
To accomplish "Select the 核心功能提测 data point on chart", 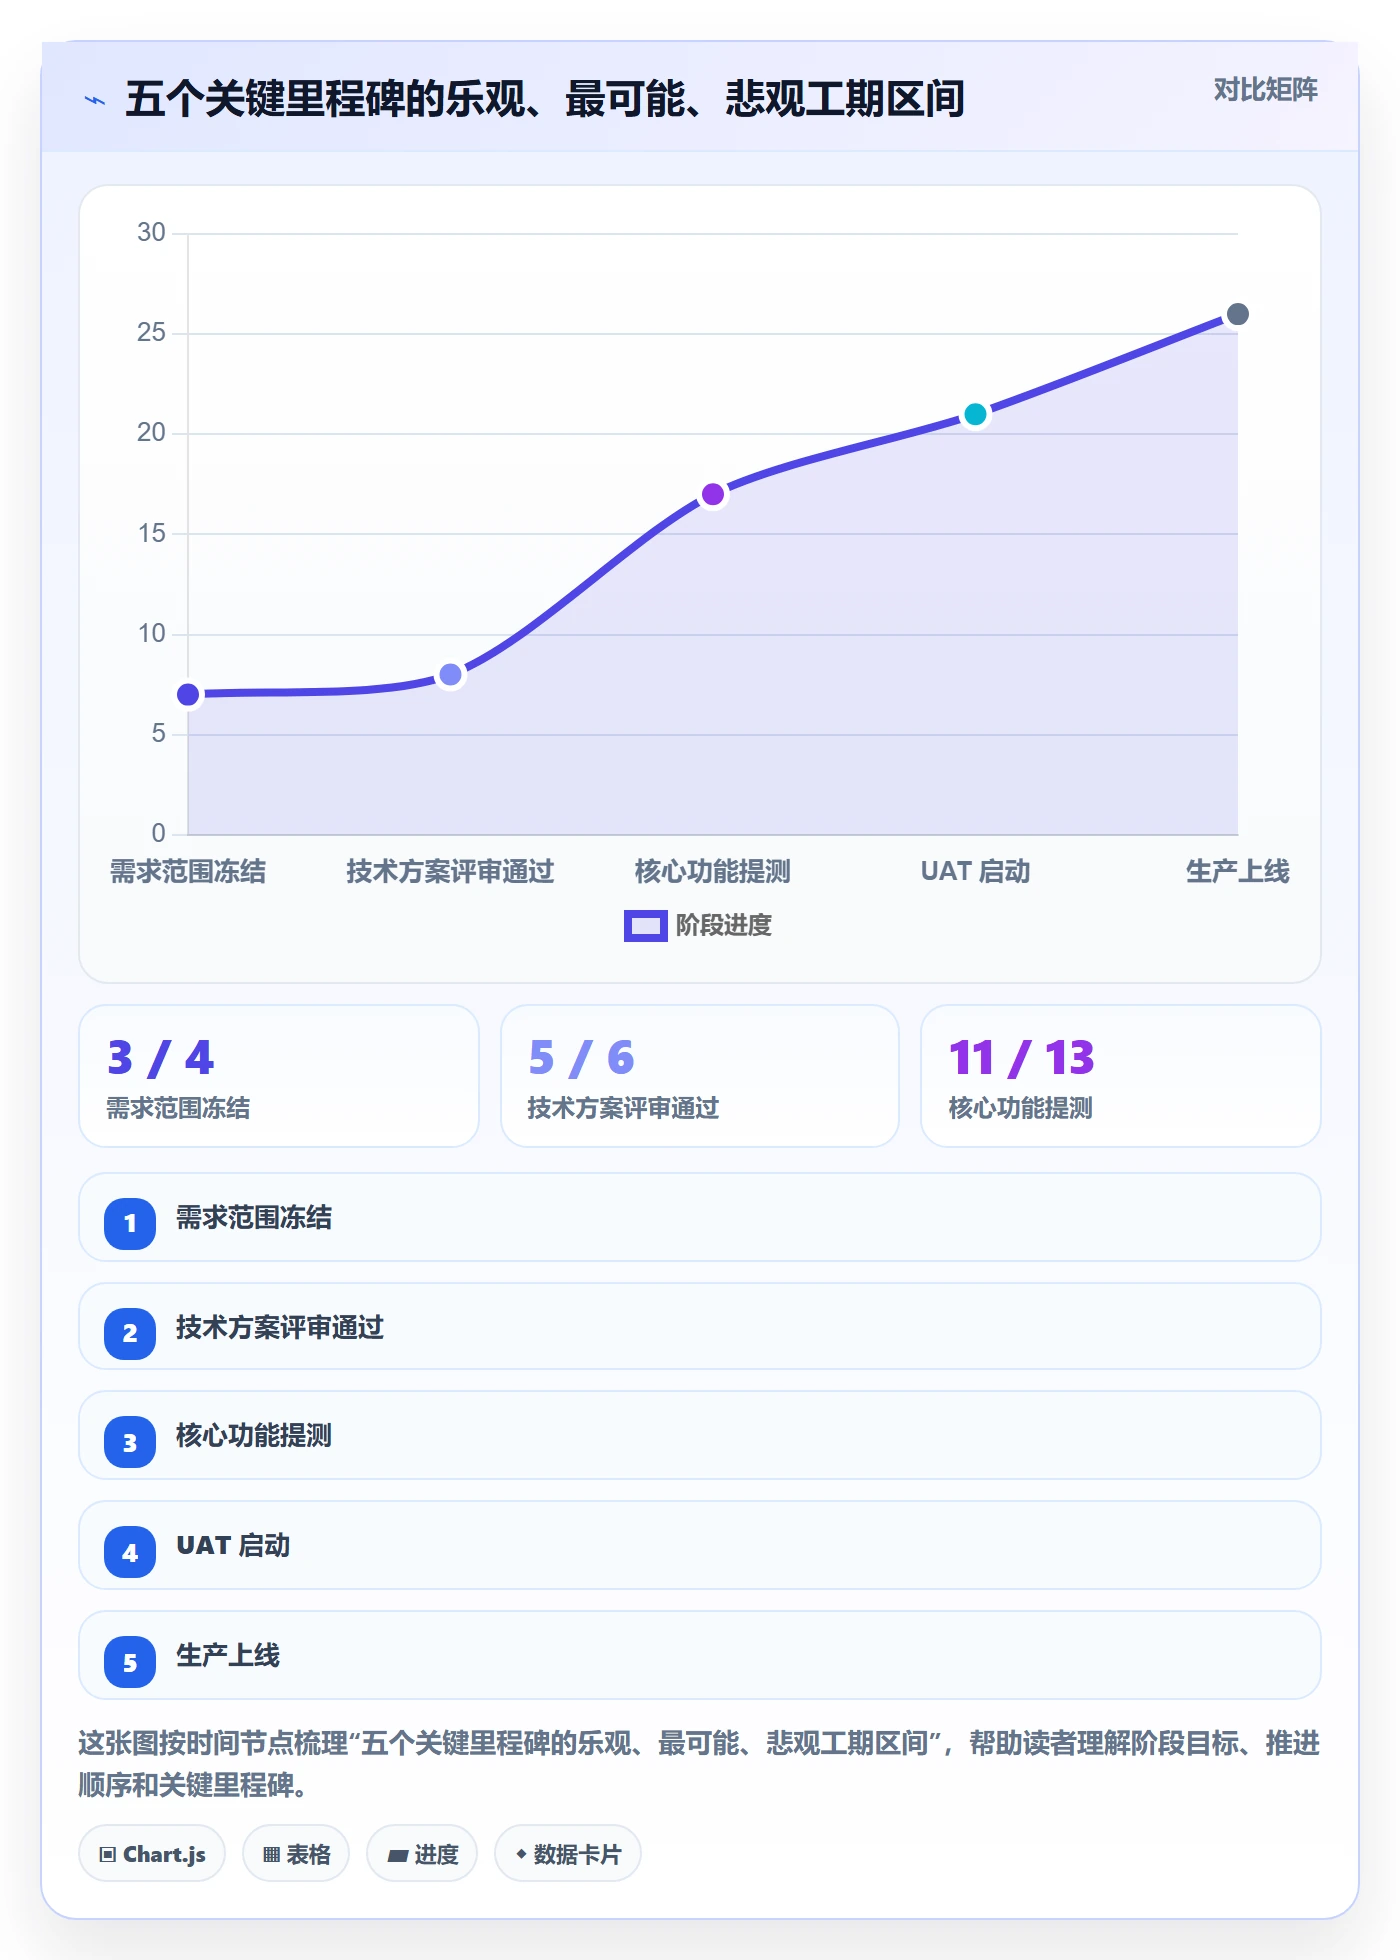I will pos(713,494).
